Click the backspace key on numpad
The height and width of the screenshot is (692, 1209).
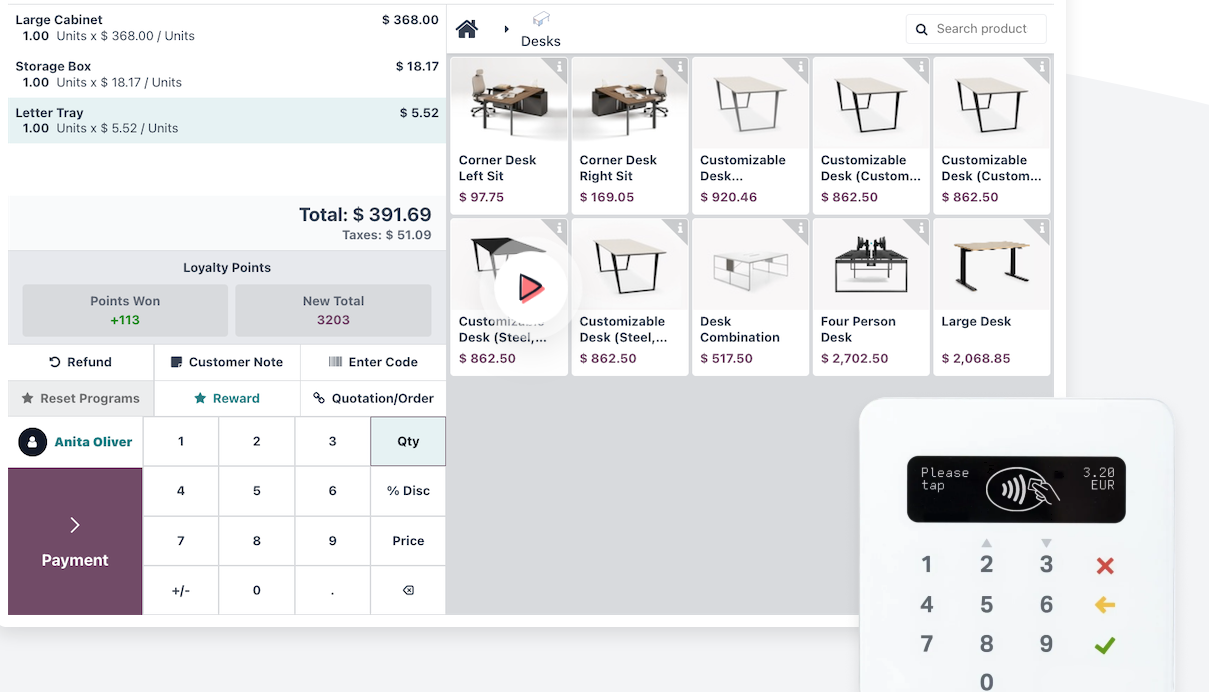click(x=408, y=590)
